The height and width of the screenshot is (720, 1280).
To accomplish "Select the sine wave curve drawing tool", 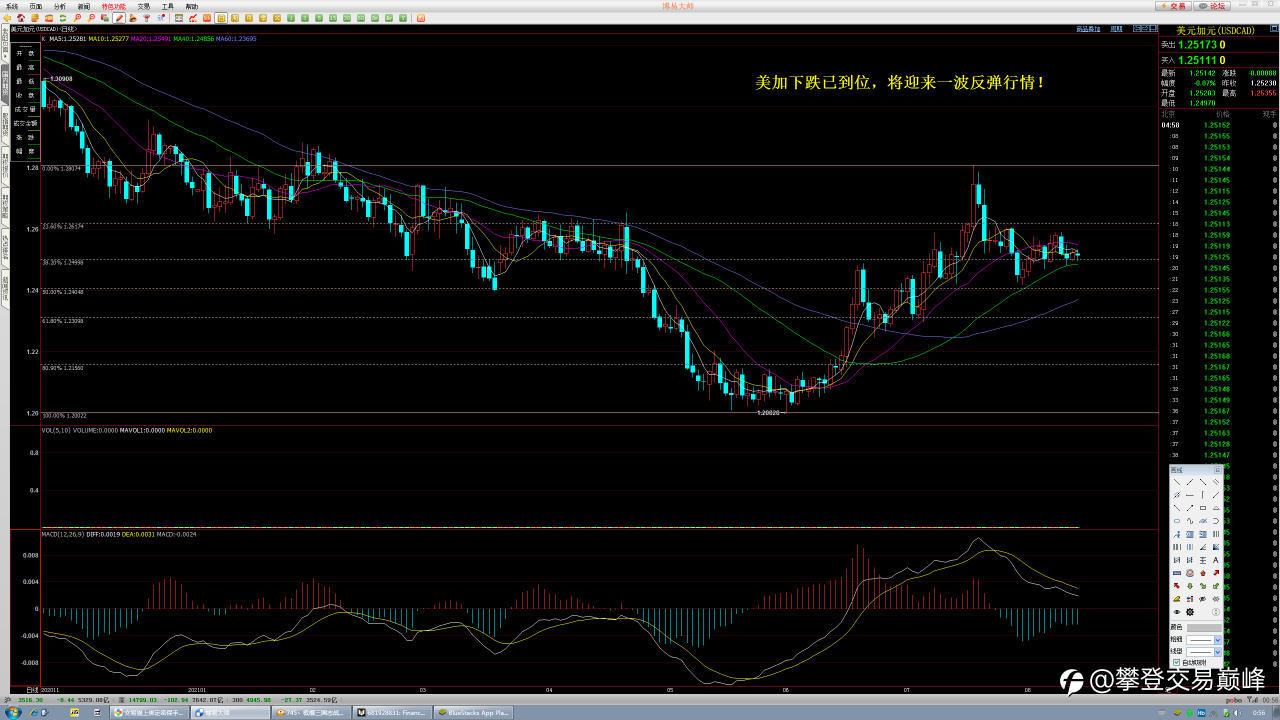I will click(1190, 521).
